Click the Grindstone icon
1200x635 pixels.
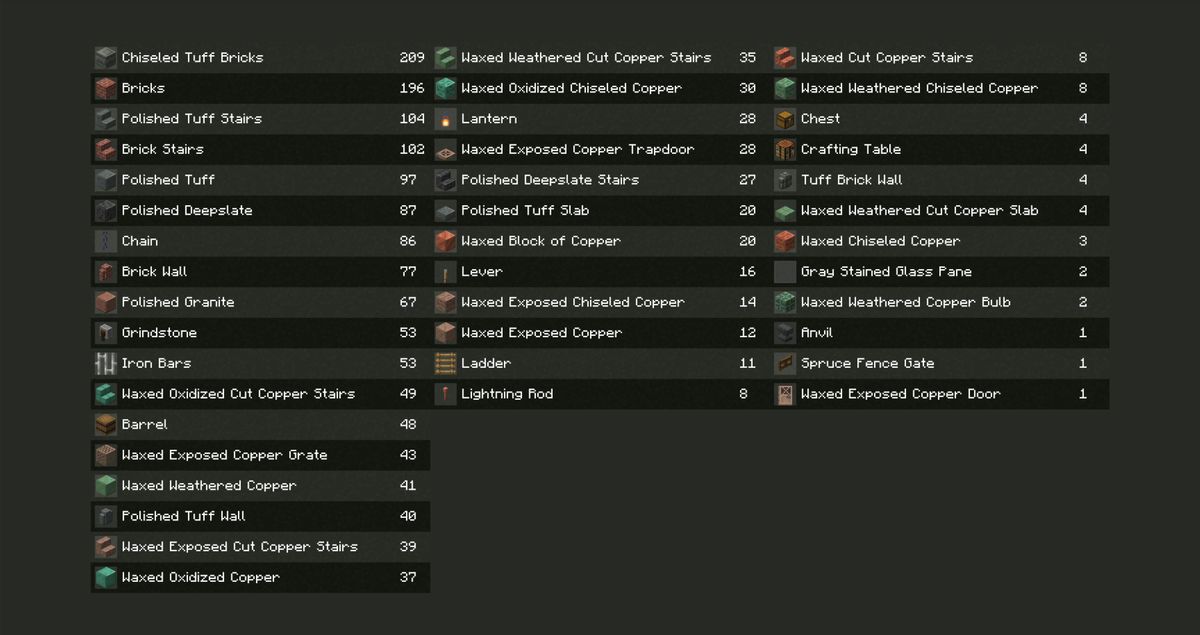[x=106, y=333]
